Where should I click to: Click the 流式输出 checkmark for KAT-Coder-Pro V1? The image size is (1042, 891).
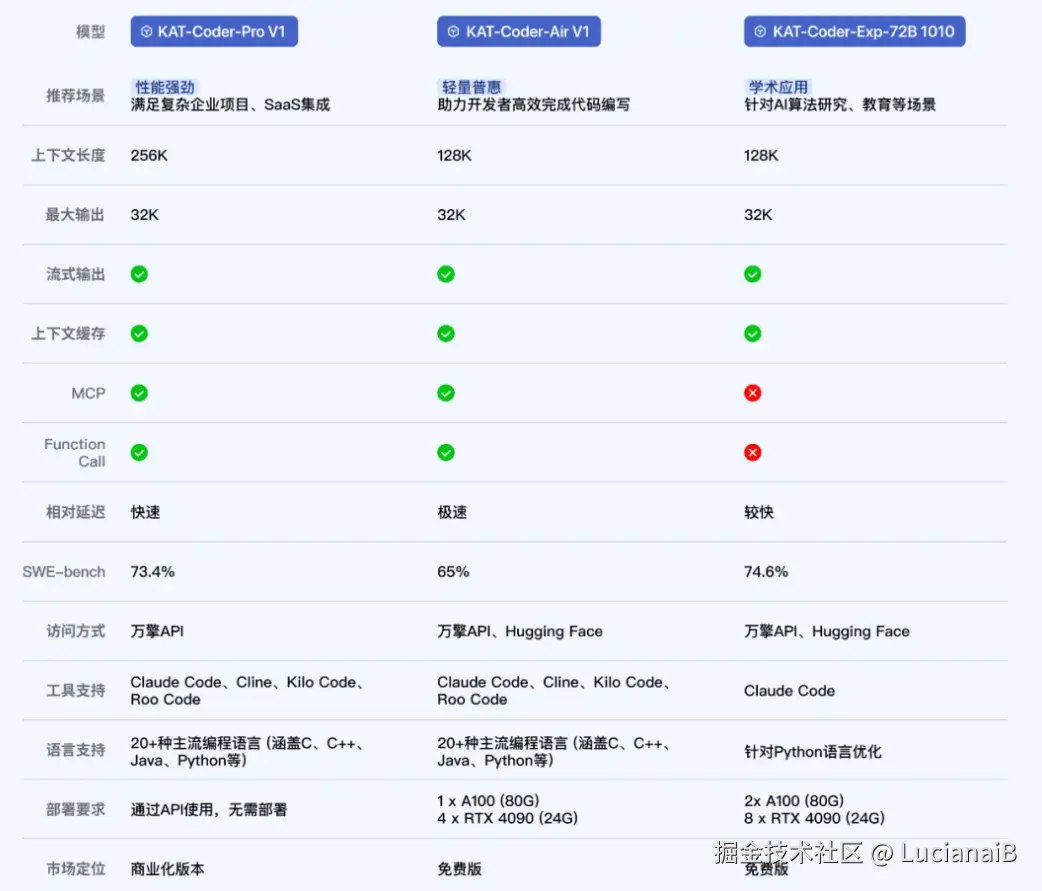(139, 274)
